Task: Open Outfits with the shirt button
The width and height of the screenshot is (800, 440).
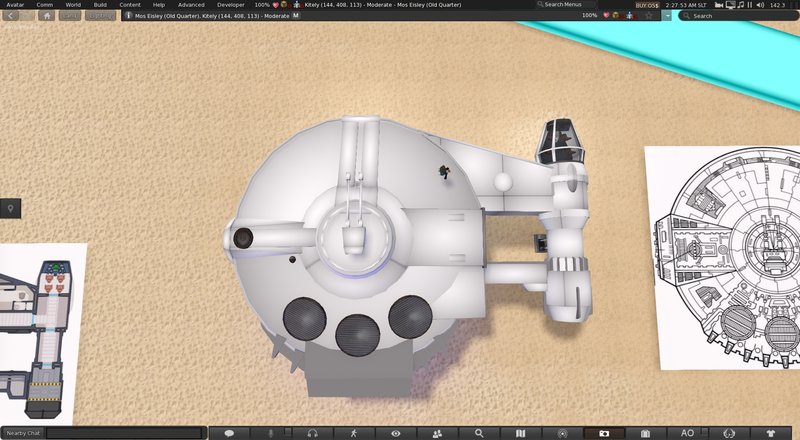Action: [x=770, y=433]
